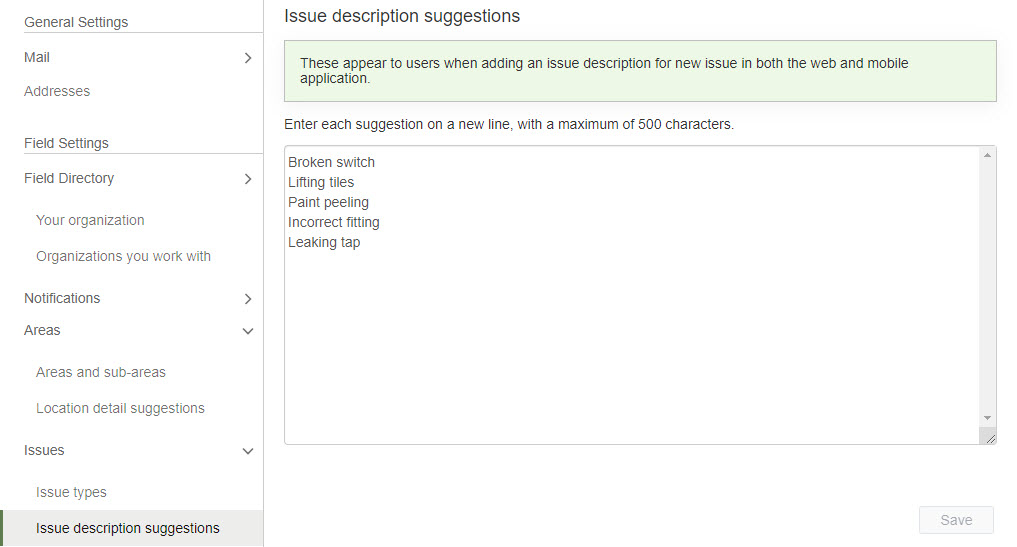This screenshot has width=1017, height=547.
Task: Open the Addresses settings page
Action: click(x=57, y=91)
